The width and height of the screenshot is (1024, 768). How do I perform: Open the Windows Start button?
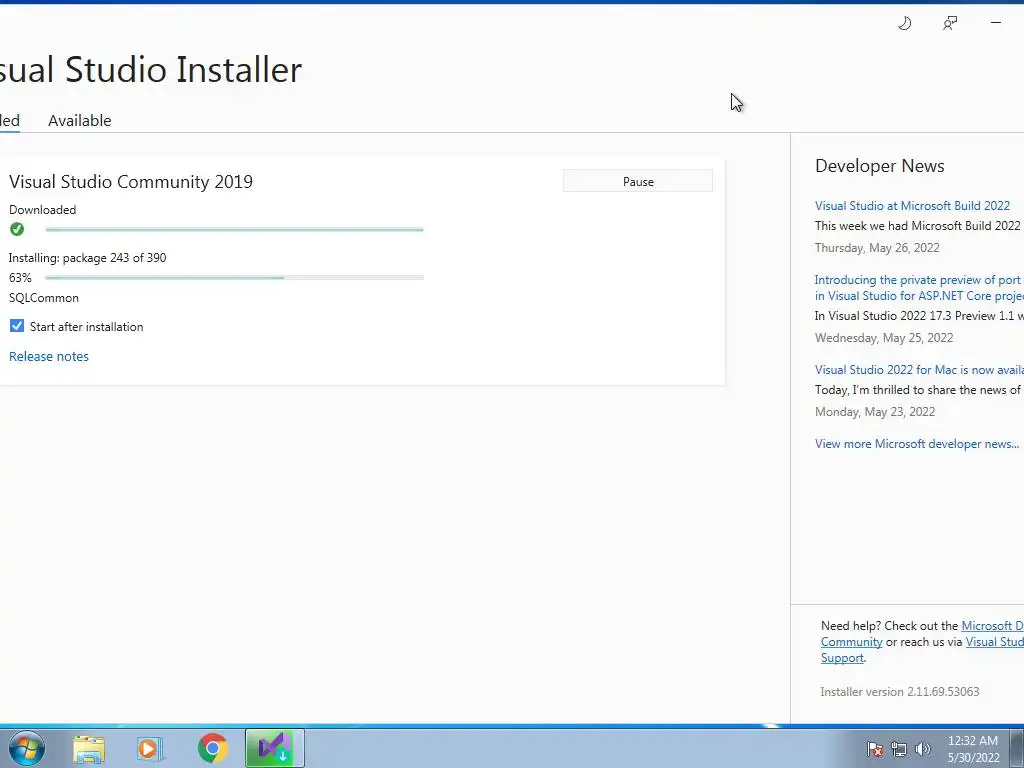tap(26, 748)
